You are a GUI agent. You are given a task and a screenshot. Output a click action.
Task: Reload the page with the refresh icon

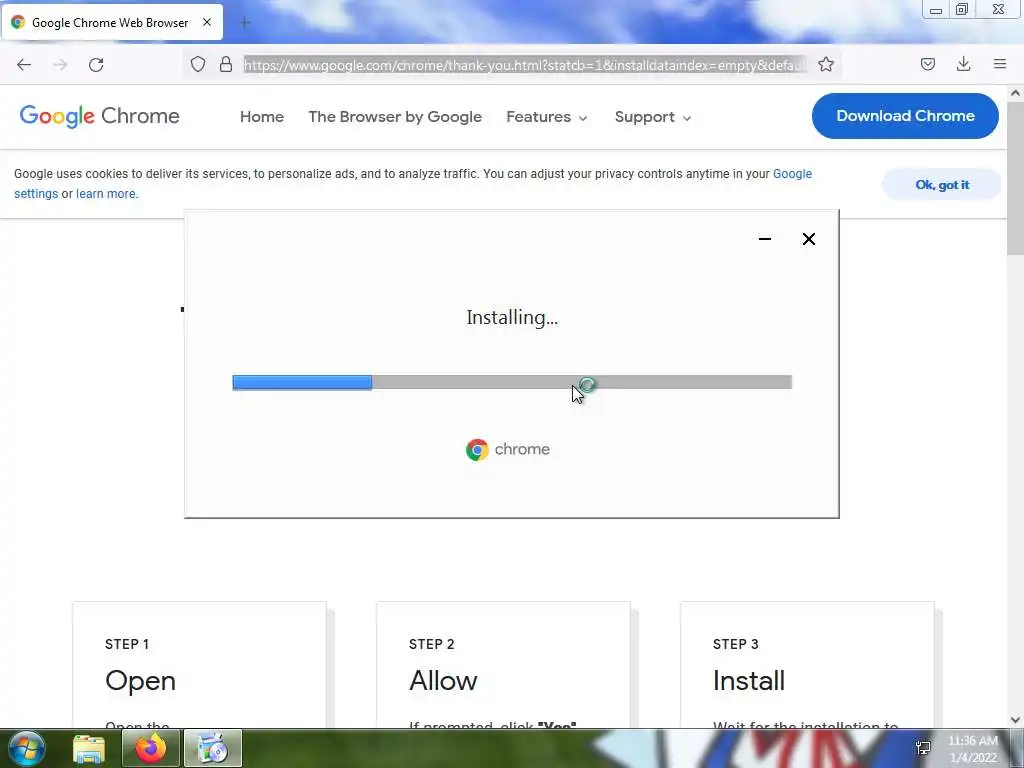pos(96,65)
